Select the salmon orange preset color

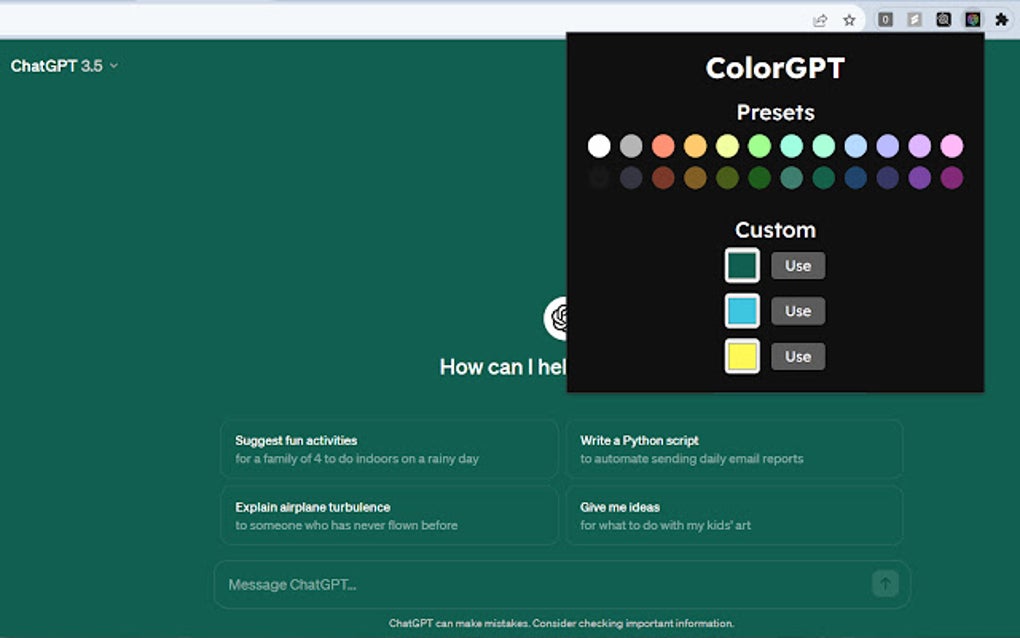tap(663, 146)
